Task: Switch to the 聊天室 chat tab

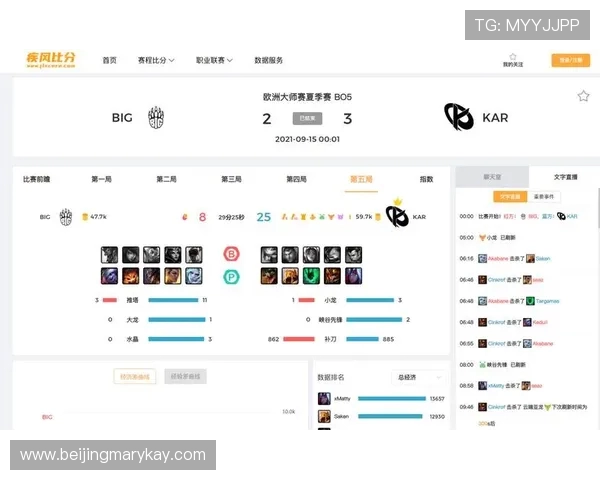Action: pos(492,177)
